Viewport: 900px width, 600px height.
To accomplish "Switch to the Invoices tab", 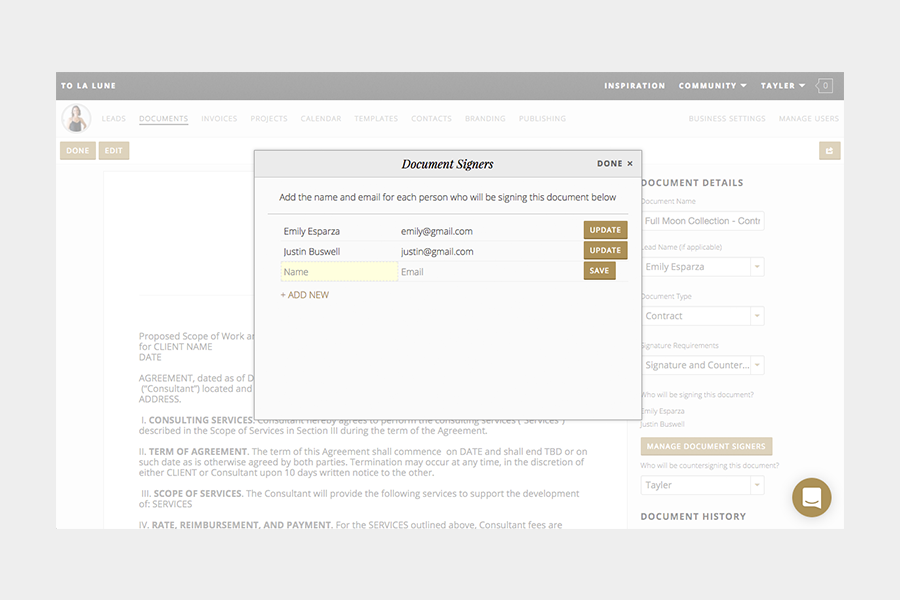I will [219, 119].
